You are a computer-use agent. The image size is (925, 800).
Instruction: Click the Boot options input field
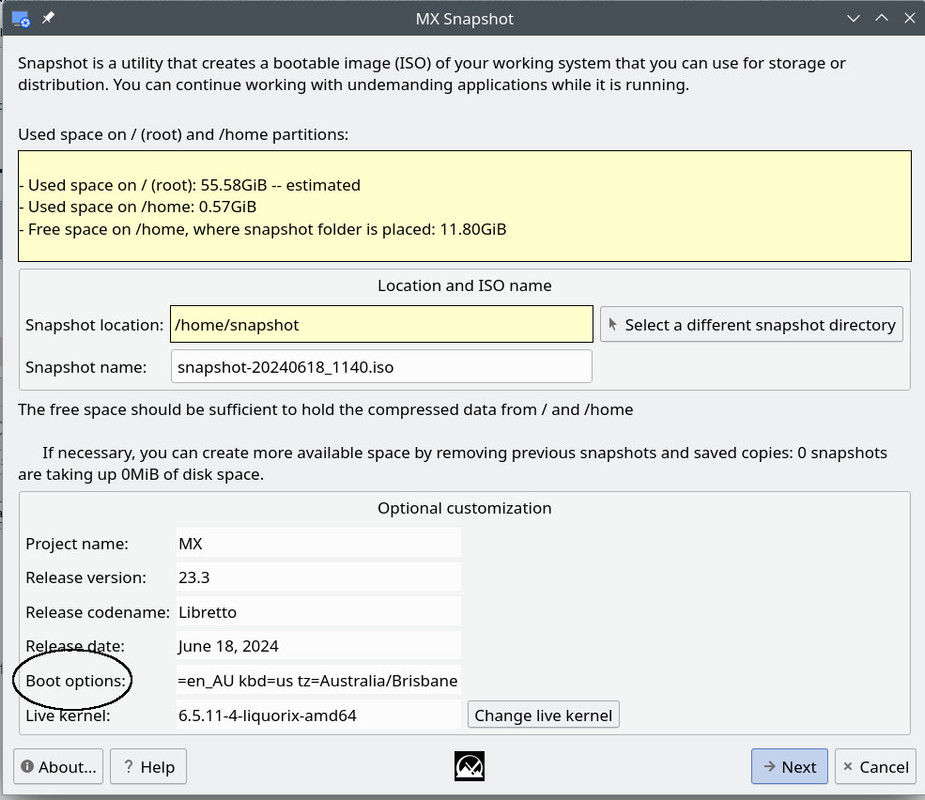pos(318,680)
